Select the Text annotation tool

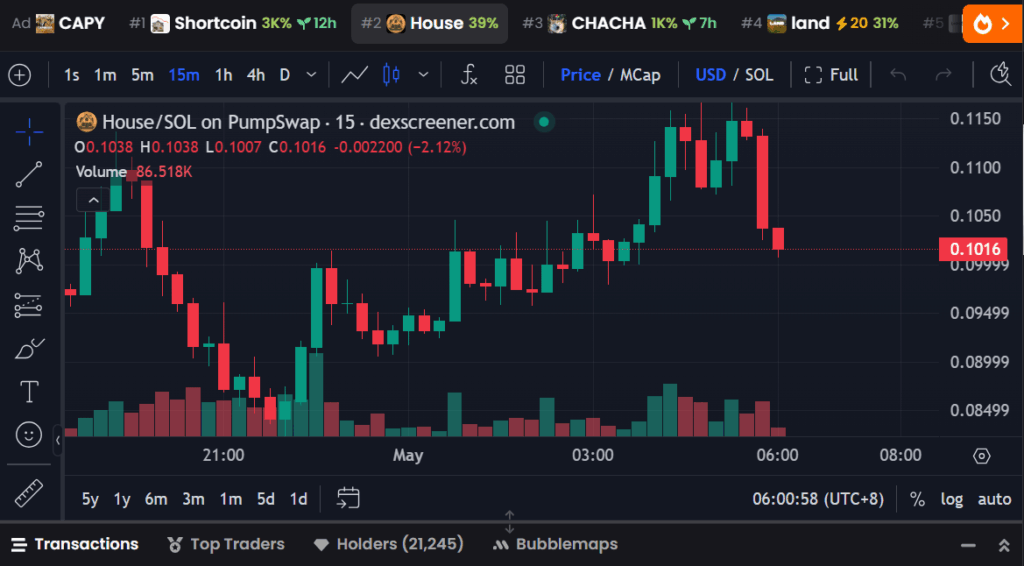pos(29,392)
